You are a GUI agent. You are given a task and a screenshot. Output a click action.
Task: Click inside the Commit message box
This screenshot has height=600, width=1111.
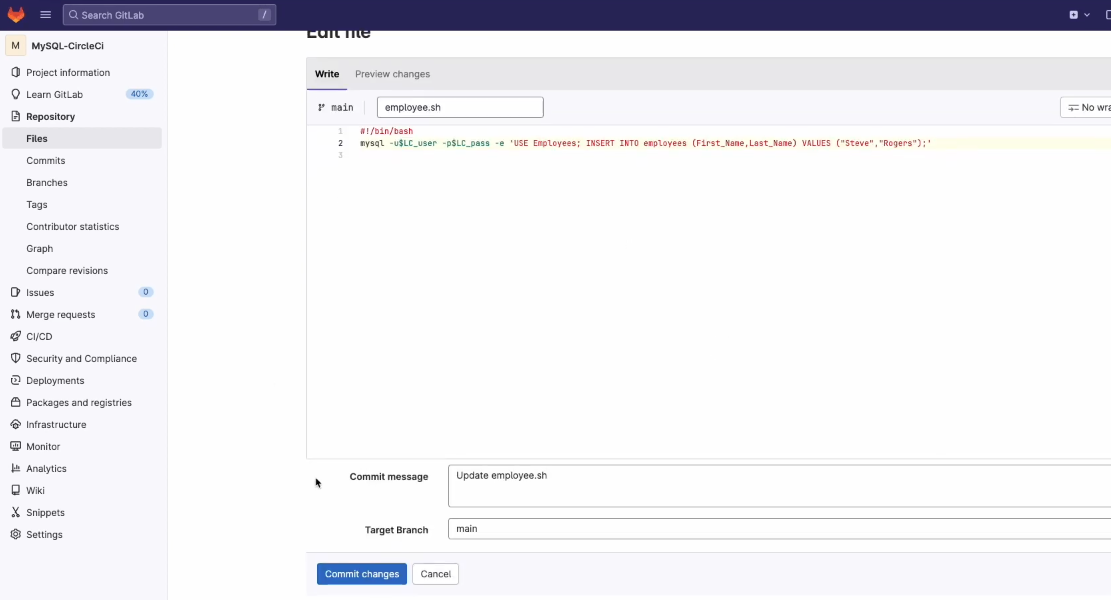(779, 485)
